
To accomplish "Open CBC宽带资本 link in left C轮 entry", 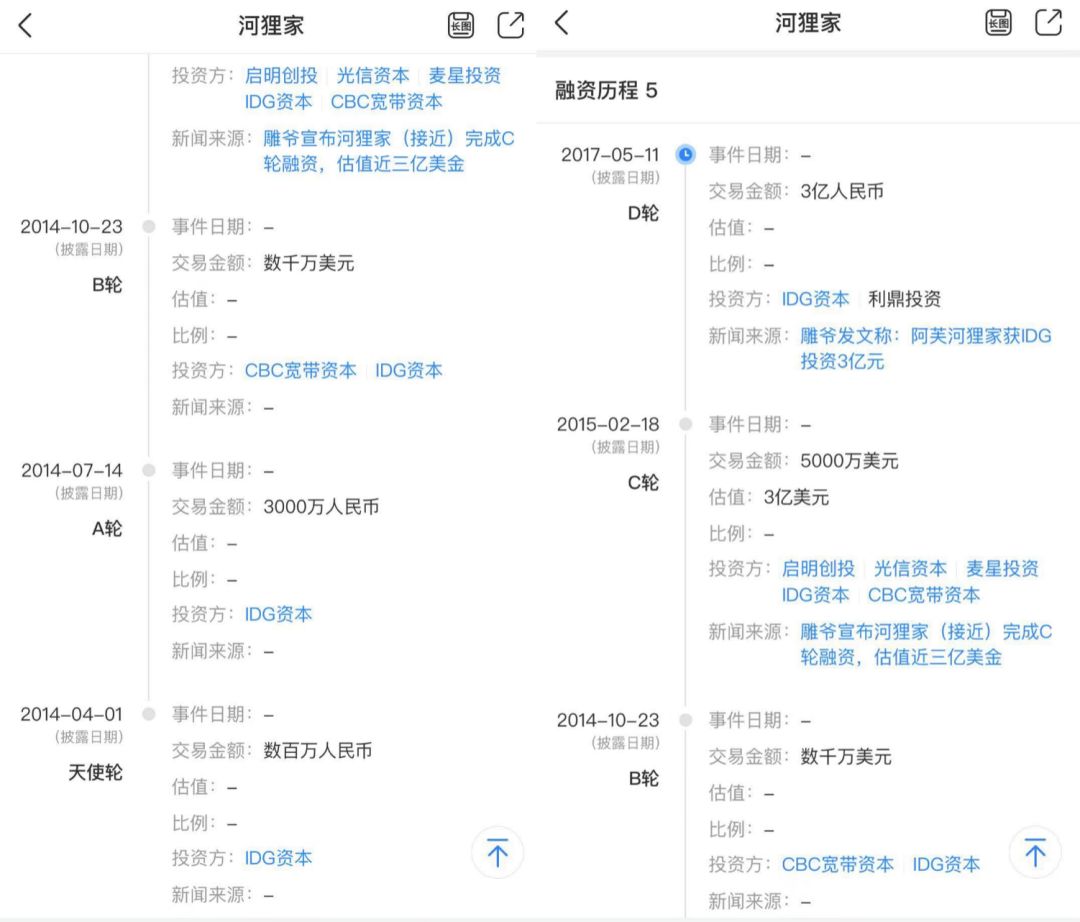I will (386, 102).
